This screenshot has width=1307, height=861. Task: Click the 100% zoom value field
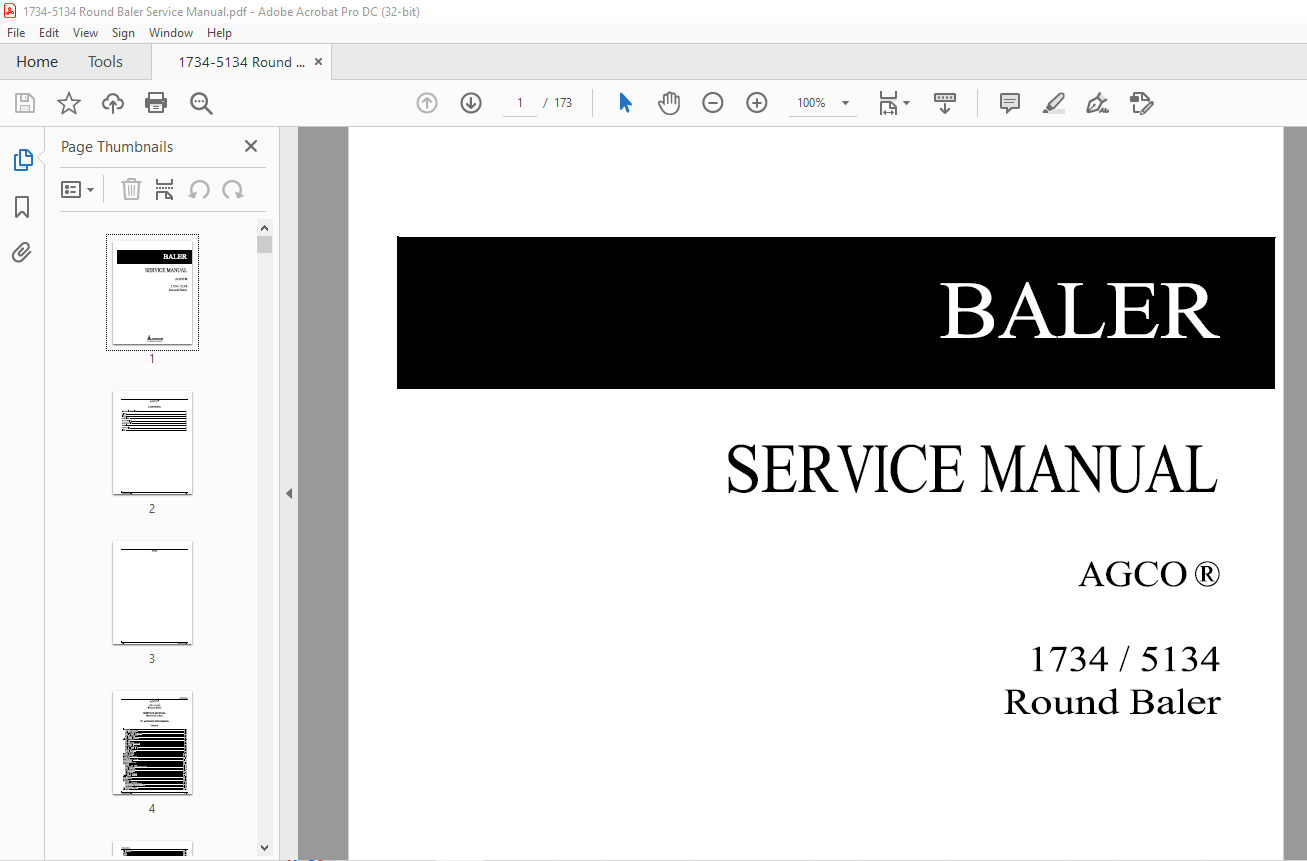[811, 103]
